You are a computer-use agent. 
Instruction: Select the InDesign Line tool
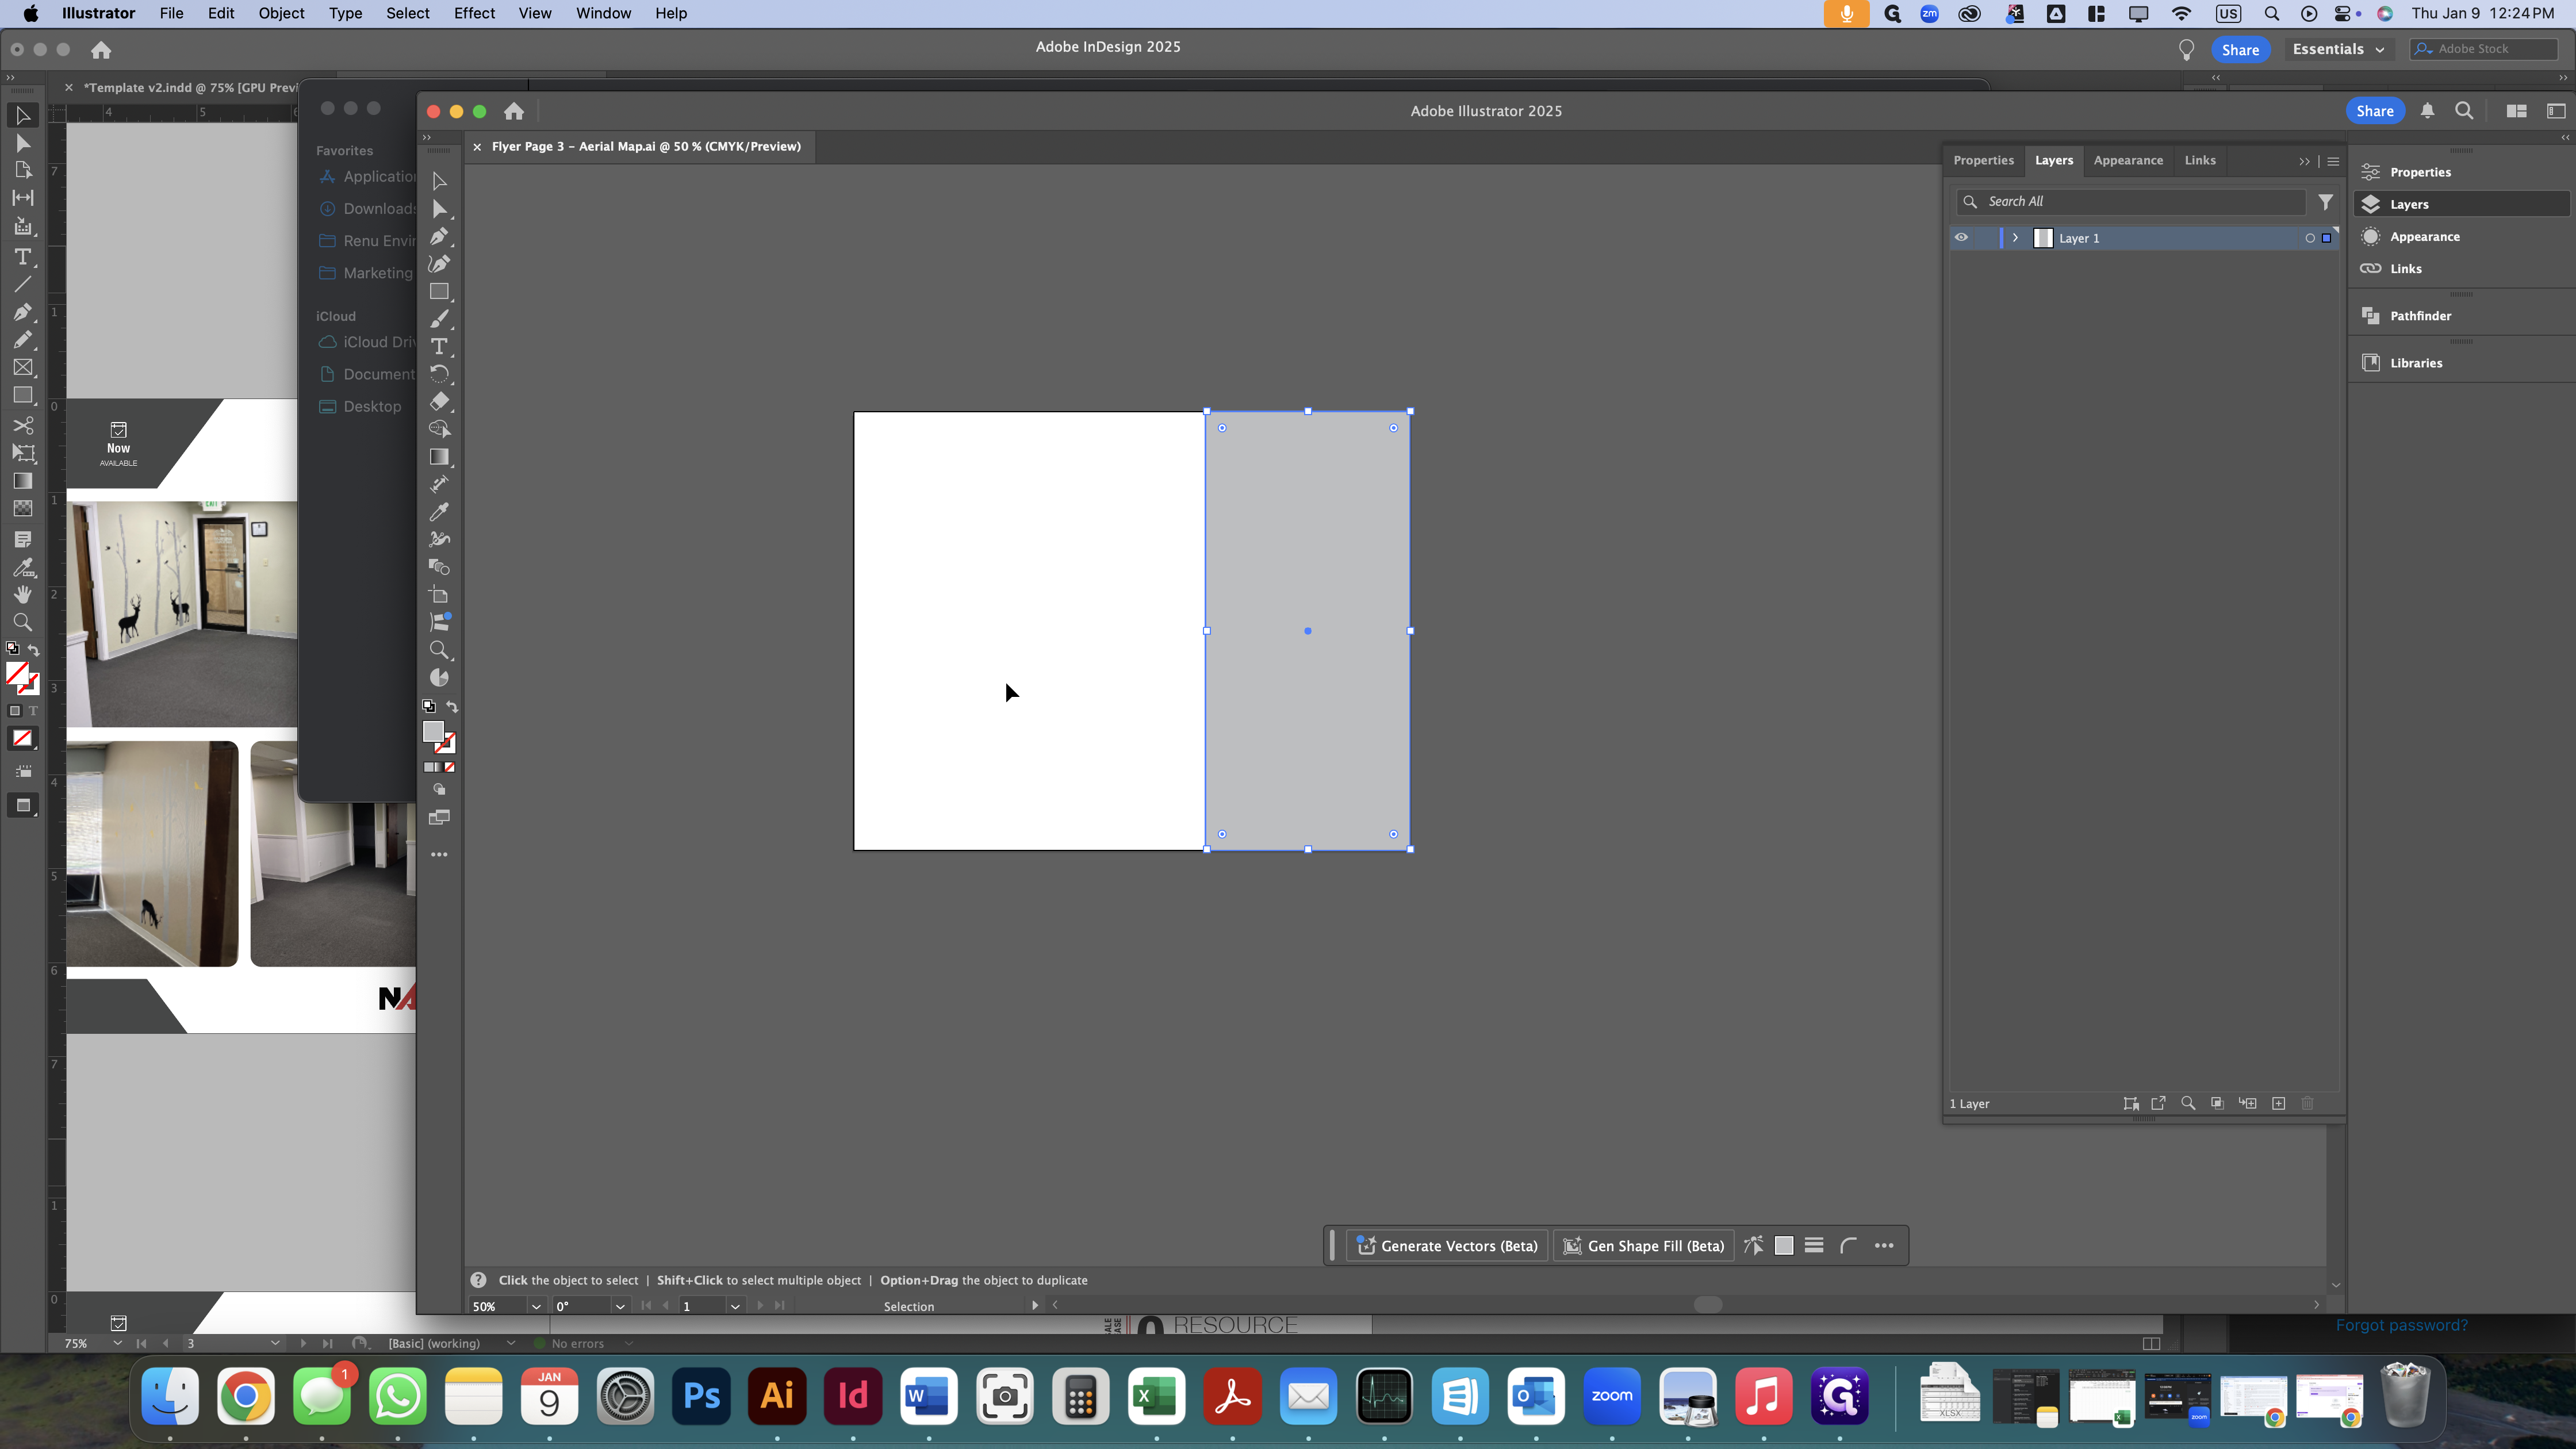point(23,285)
